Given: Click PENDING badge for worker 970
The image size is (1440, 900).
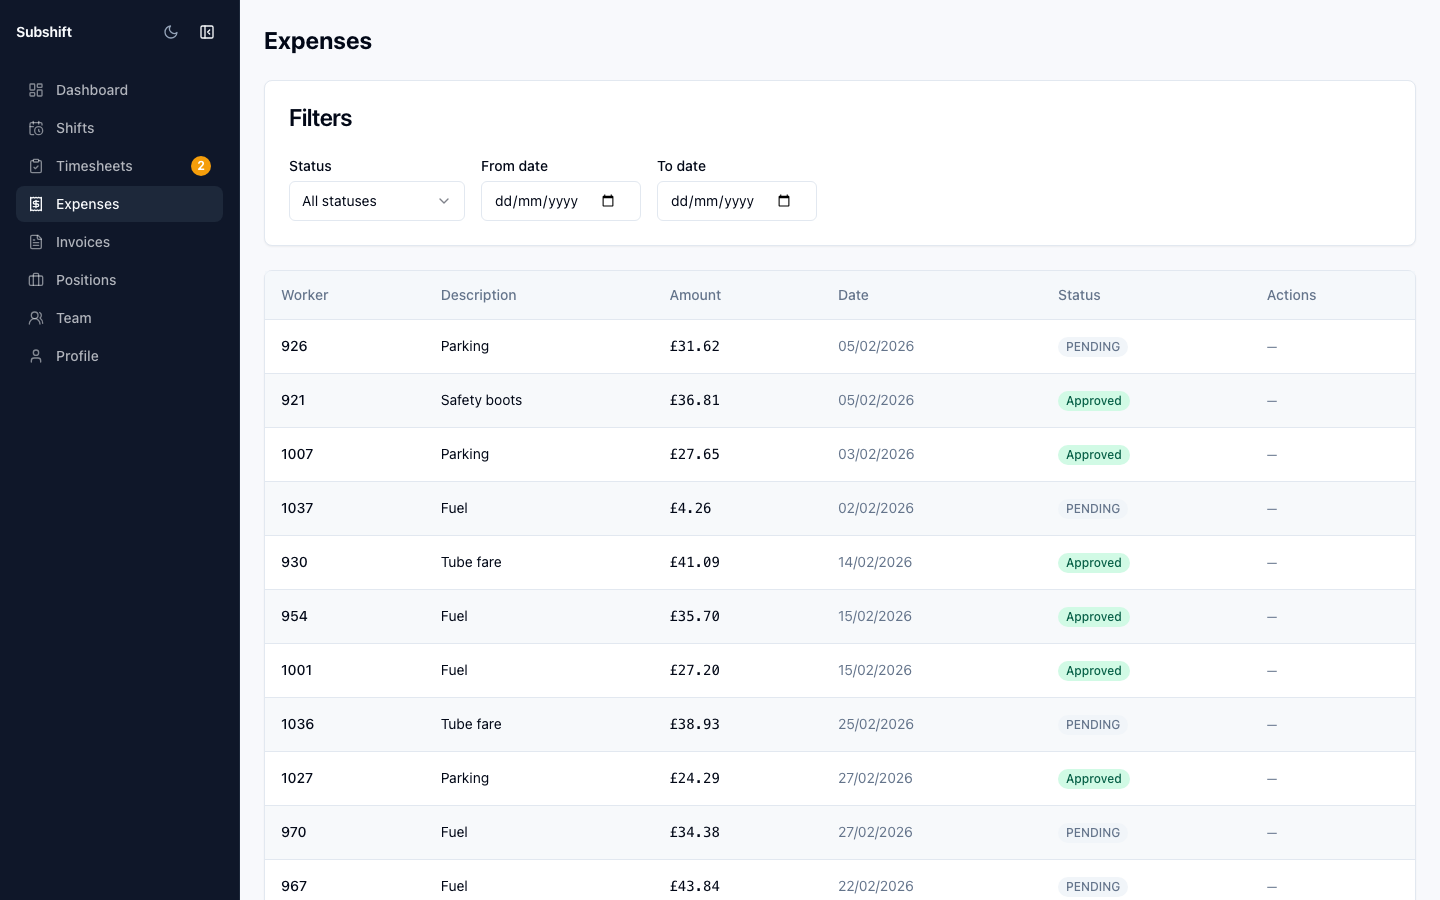Looking at the screenshot, I should point(1093,833).
